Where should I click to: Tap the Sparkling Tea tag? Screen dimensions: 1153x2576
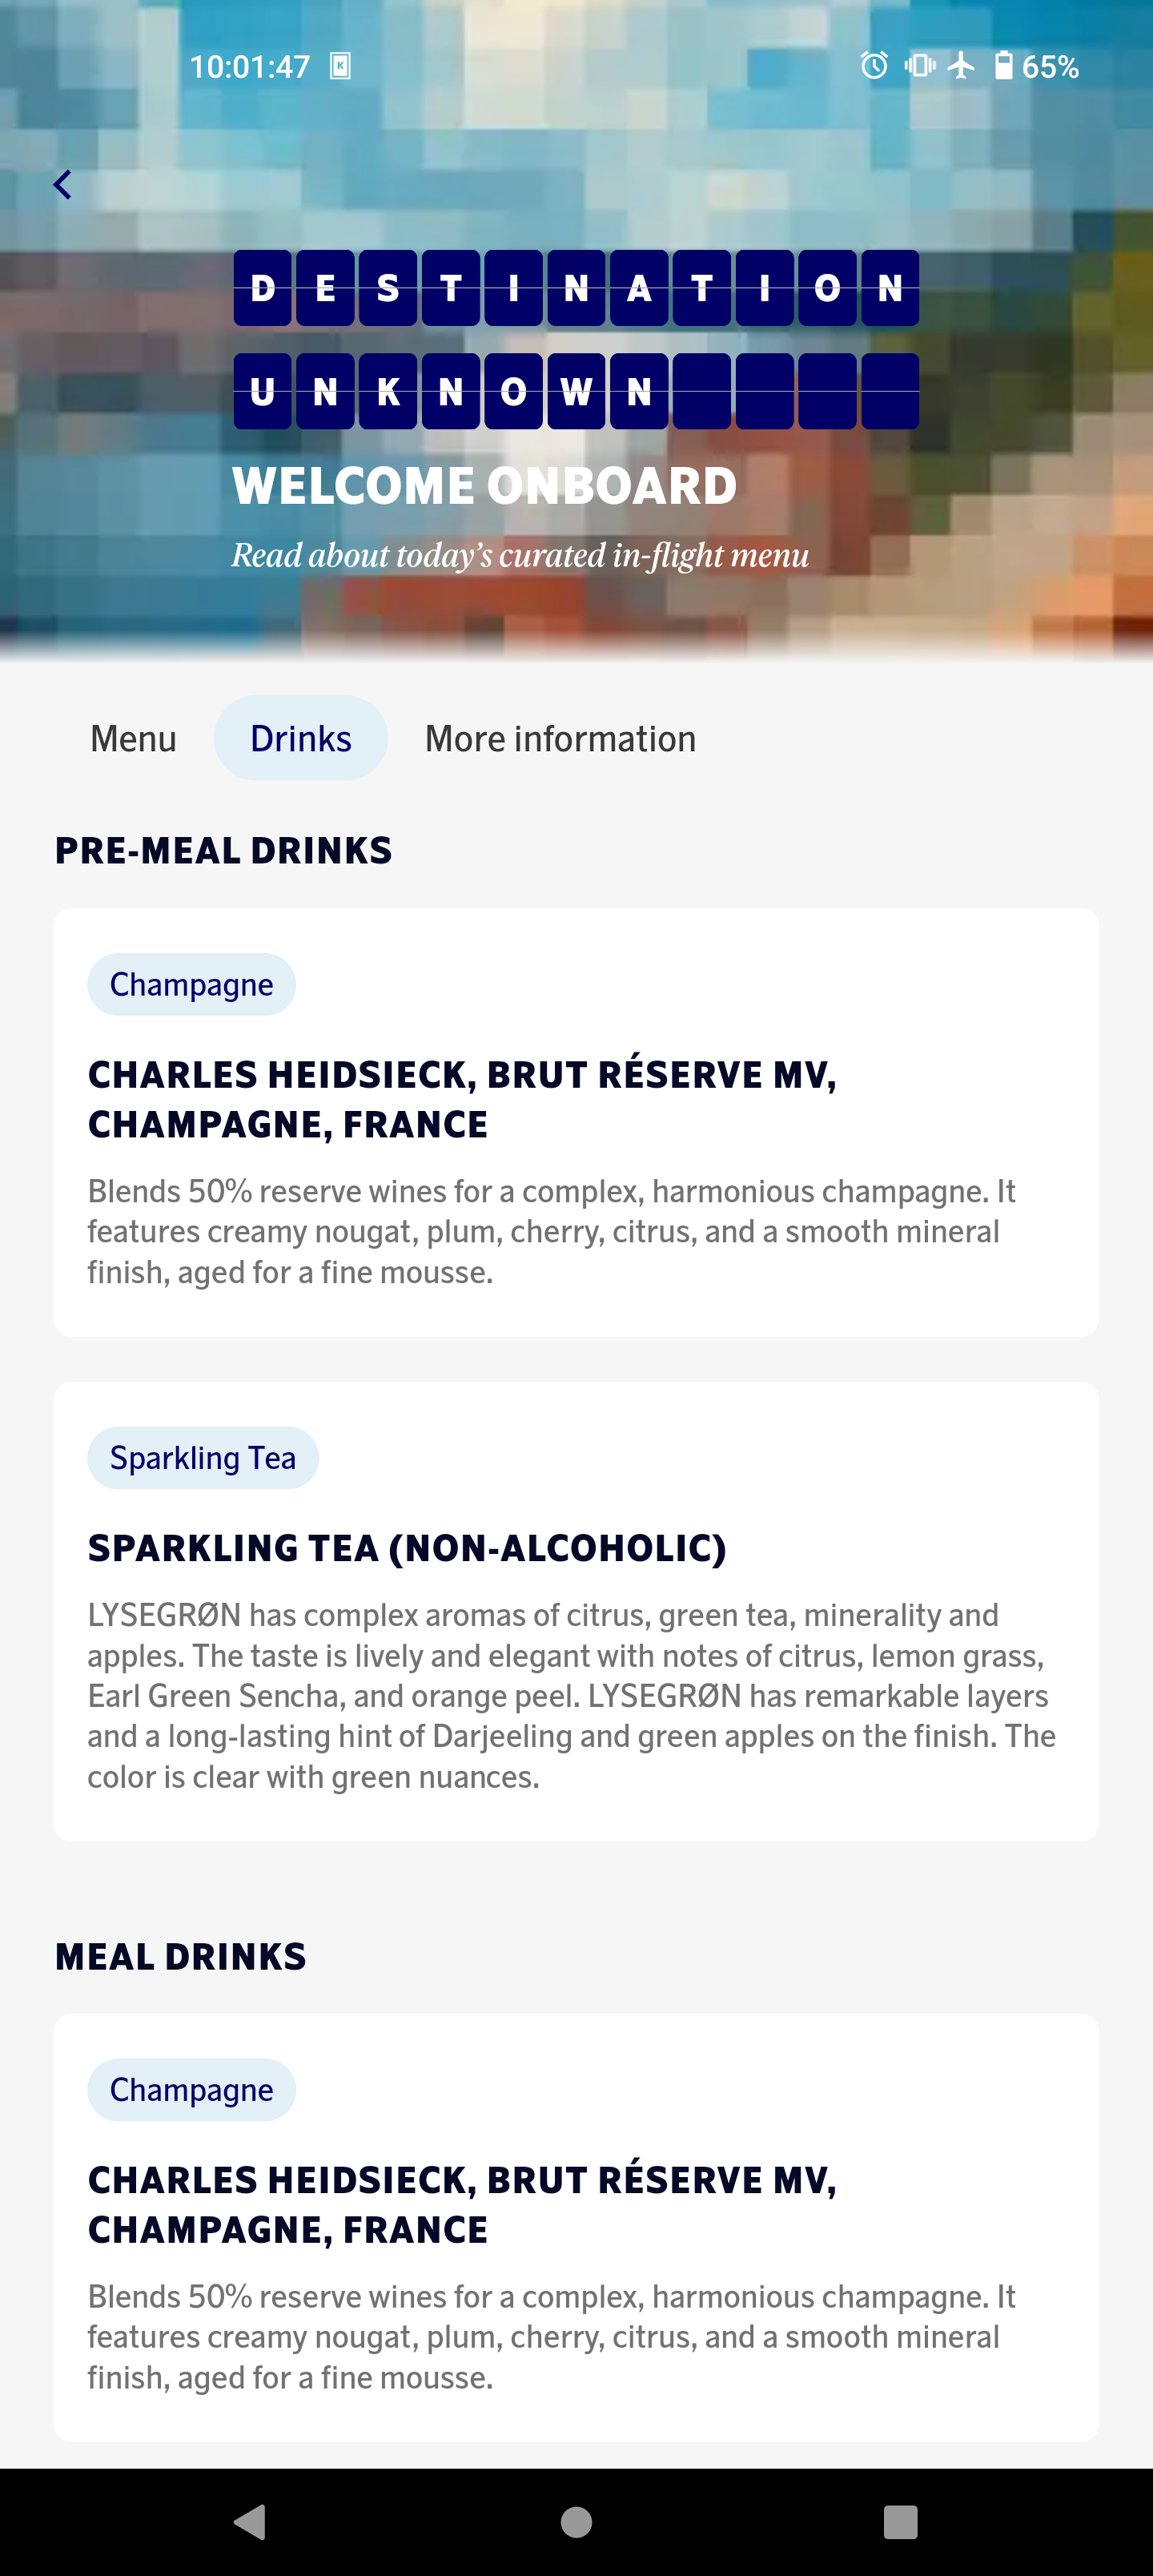coord(203,1457)
